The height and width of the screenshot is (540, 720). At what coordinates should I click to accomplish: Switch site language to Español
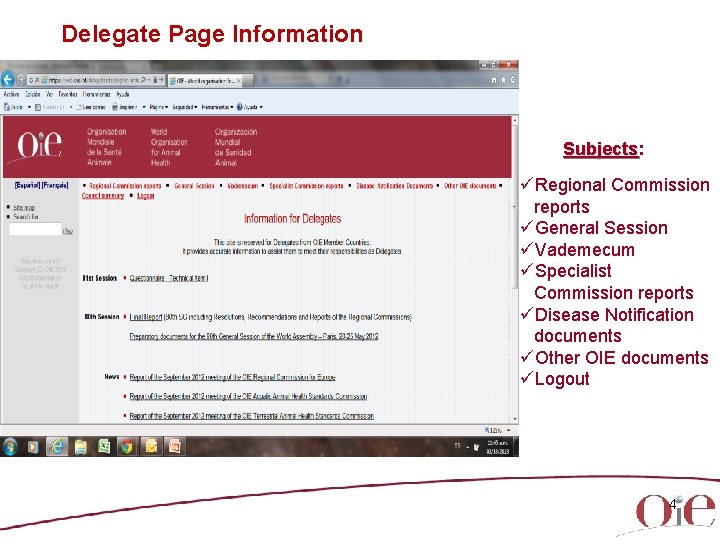(27, 186)
